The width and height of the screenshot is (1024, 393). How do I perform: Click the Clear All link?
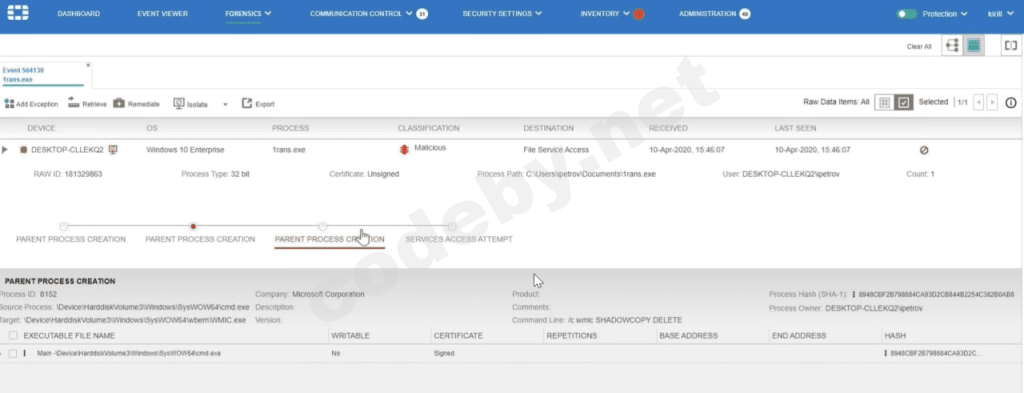(919, 46)
